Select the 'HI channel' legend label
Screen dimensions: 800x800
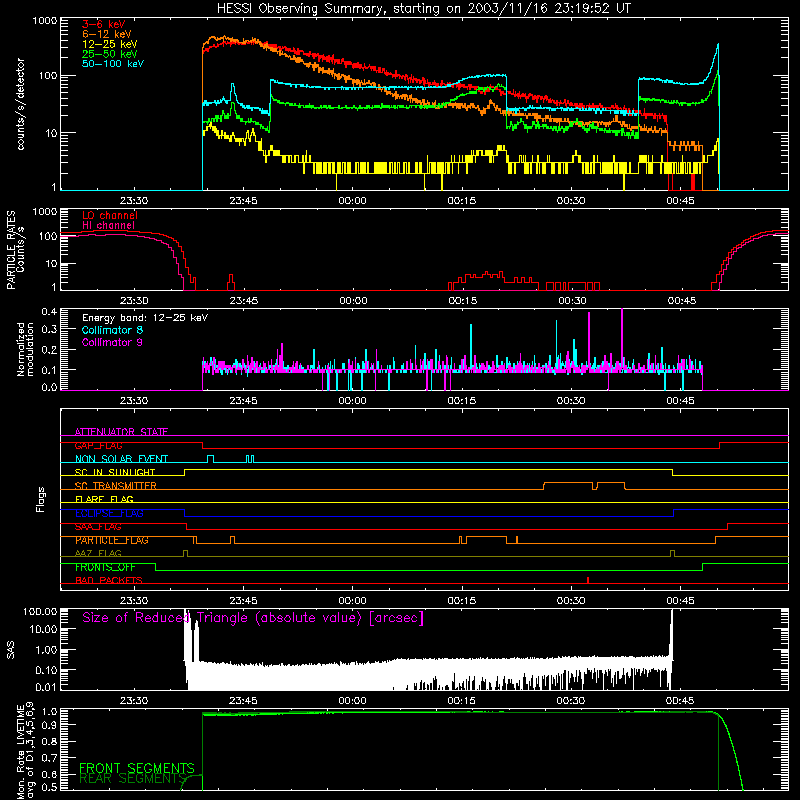109,226
